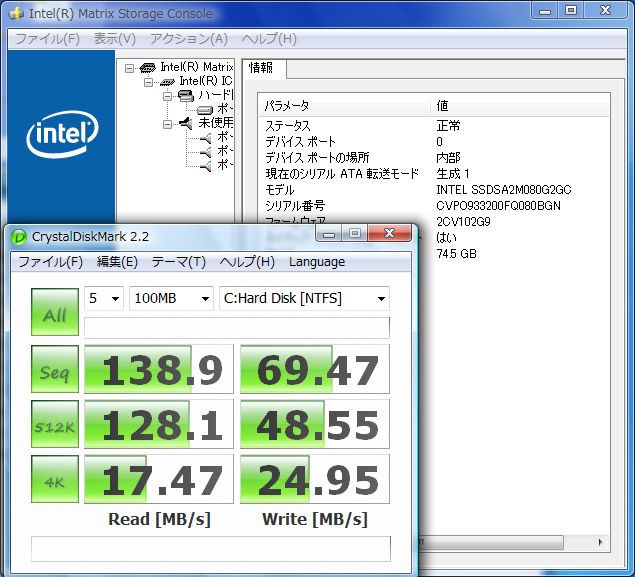
Task: Collapse the ハード drives tree branch
Action: click(167, 96)
